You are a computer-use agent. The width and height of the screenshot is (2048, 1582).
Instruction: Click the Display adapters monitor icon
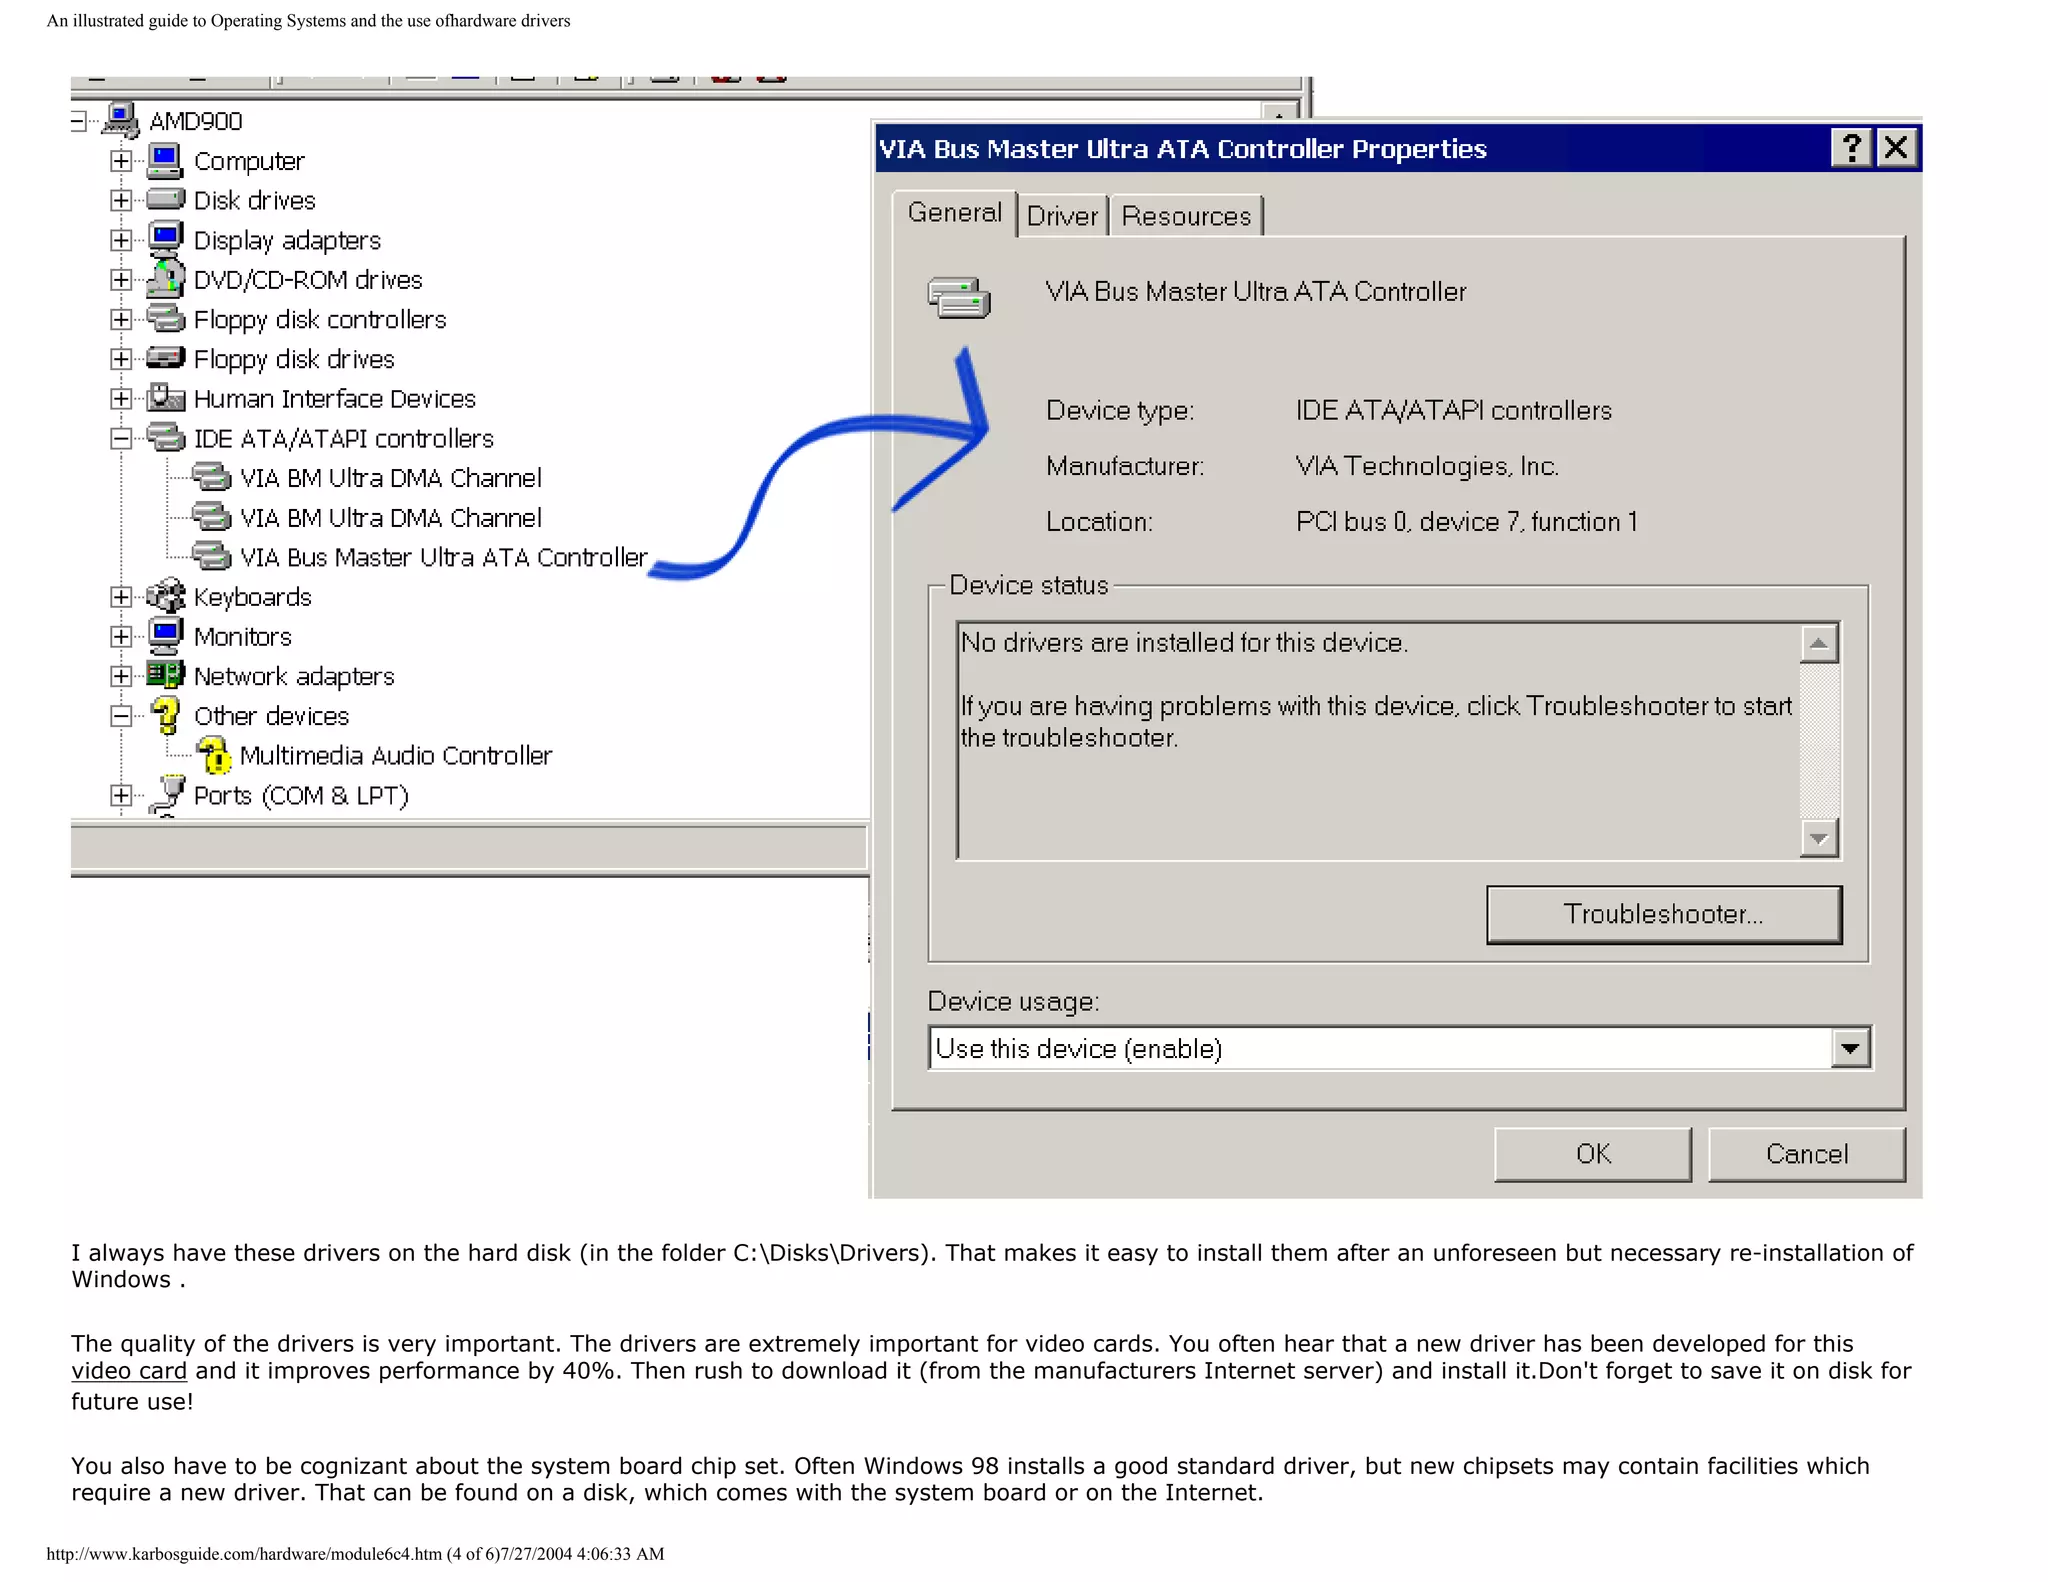point(165,239)
